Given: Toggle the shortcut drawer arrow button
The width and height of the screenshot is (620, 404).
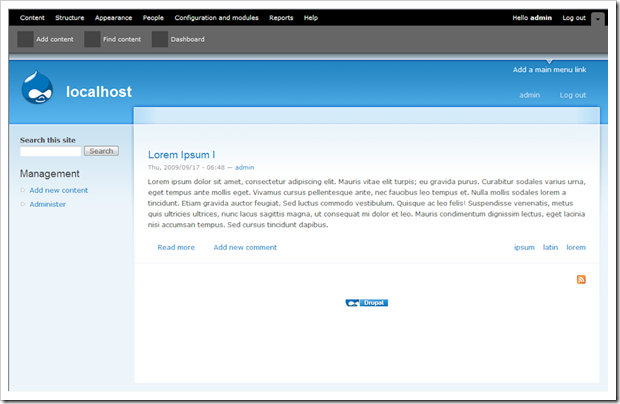Looking at the screenshot, I should coord(598,18).
